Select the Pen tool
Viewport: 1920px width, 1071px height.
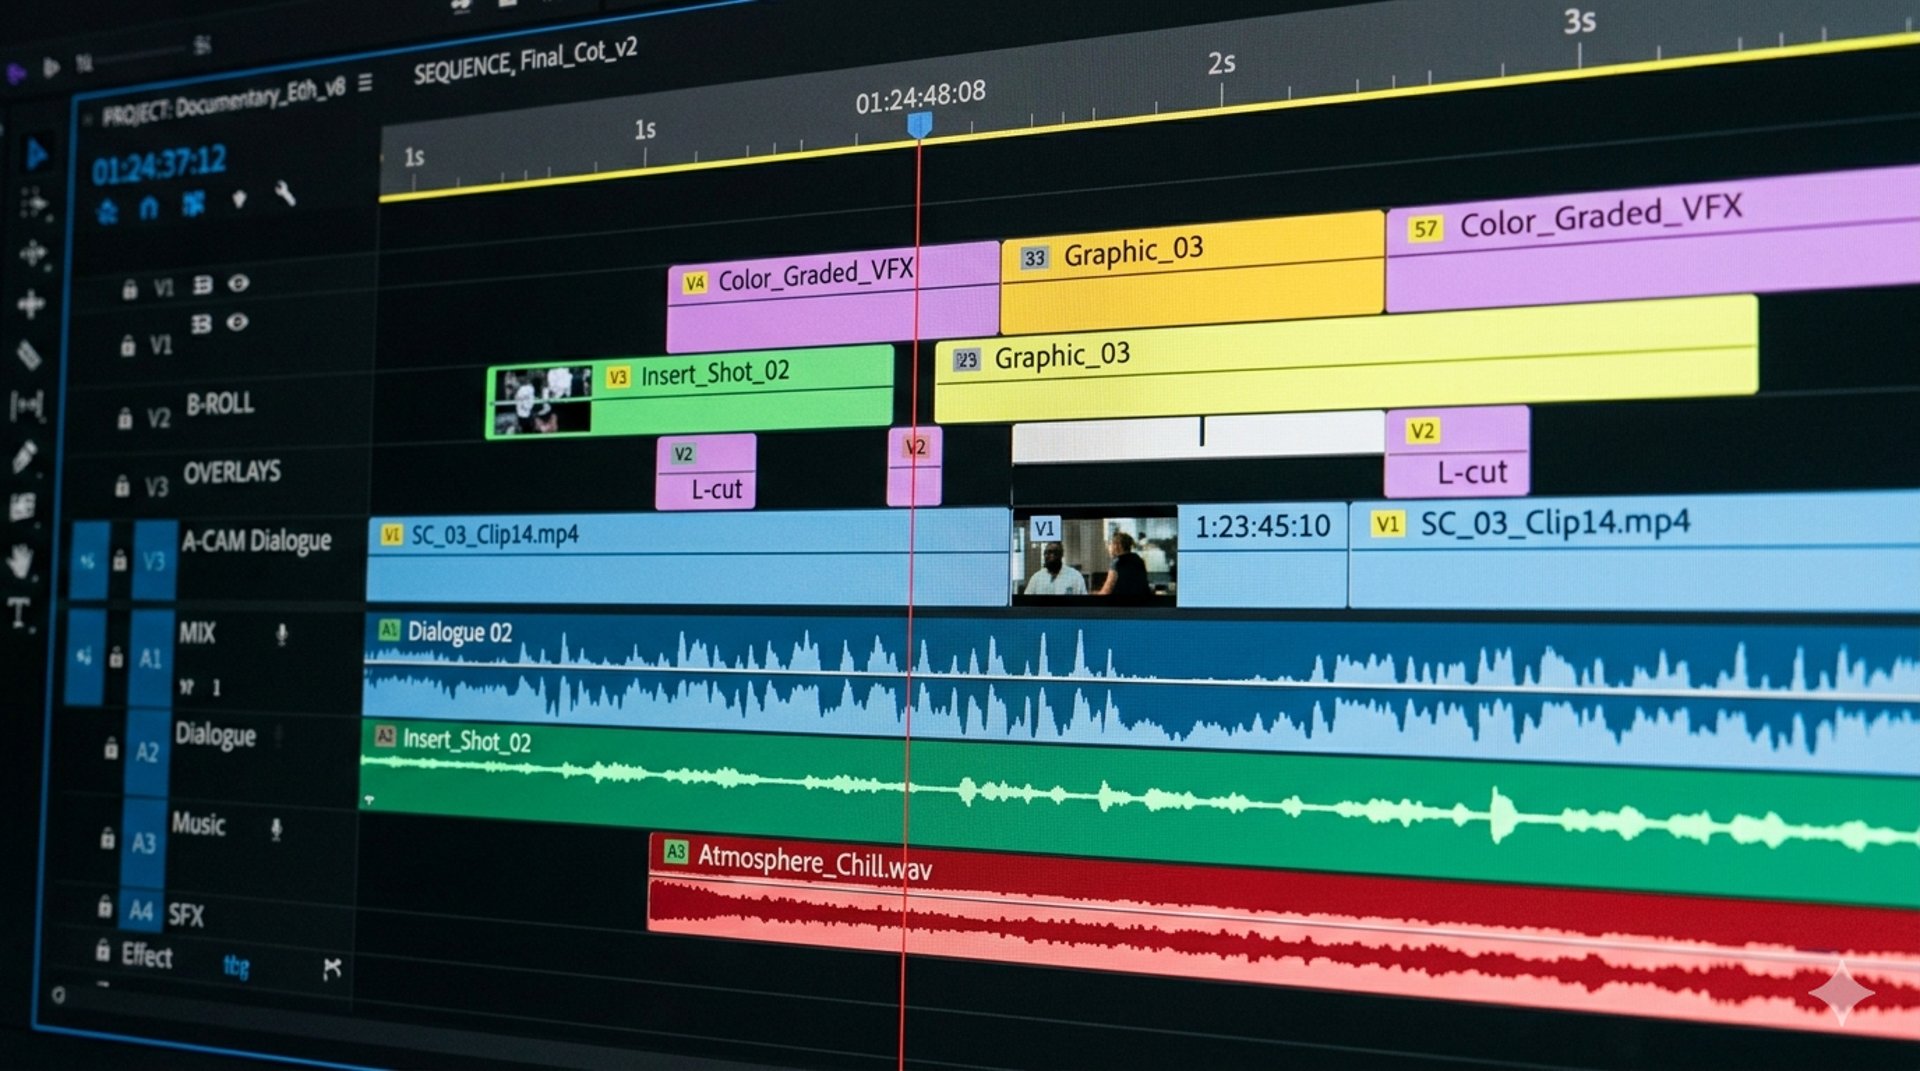point(24,456)
